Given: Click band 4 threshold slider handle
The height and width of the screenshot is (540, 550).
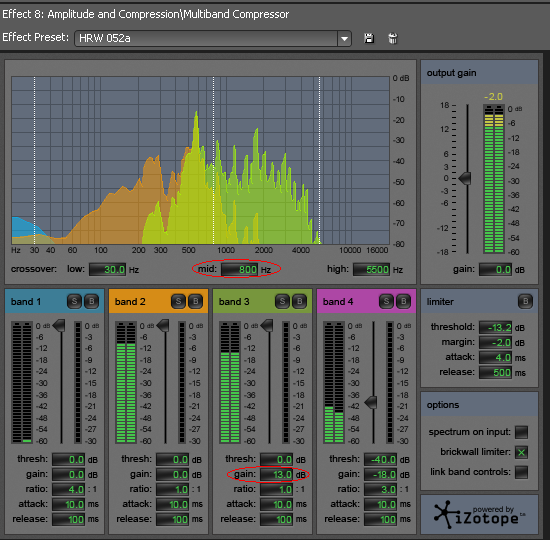Looking at the screenshot, I should click(371, 402).
